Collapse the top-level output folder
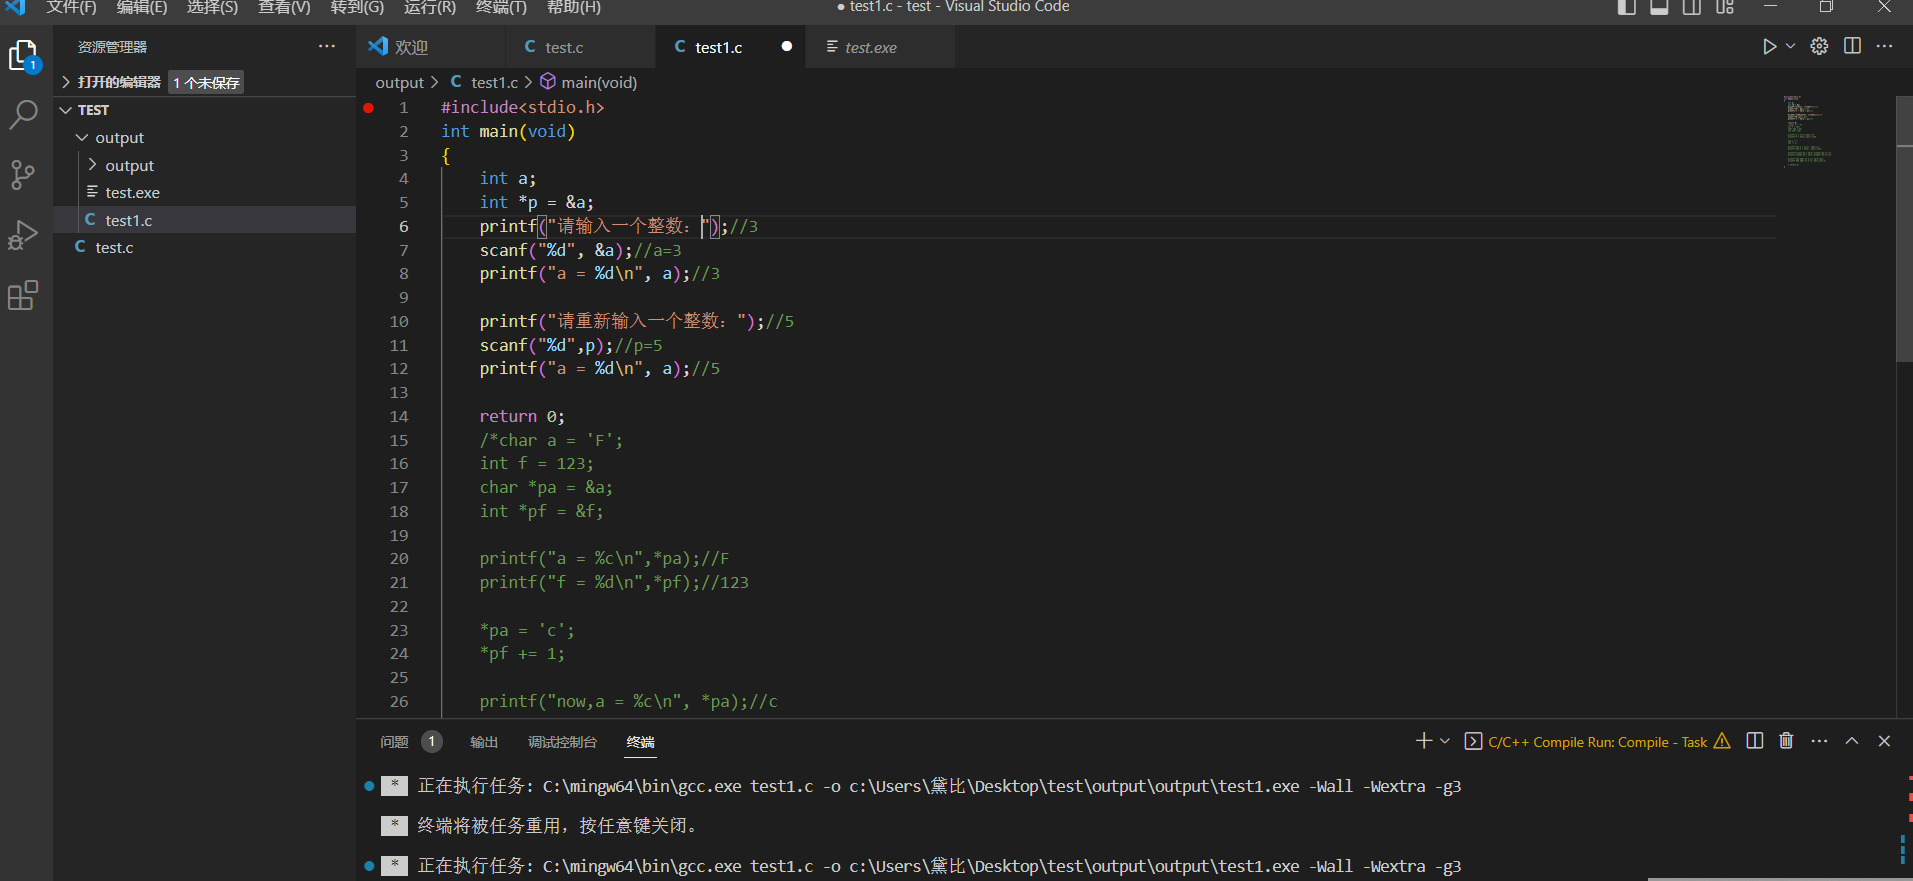This screenshot has height=881, width=1913. (204, 138)
